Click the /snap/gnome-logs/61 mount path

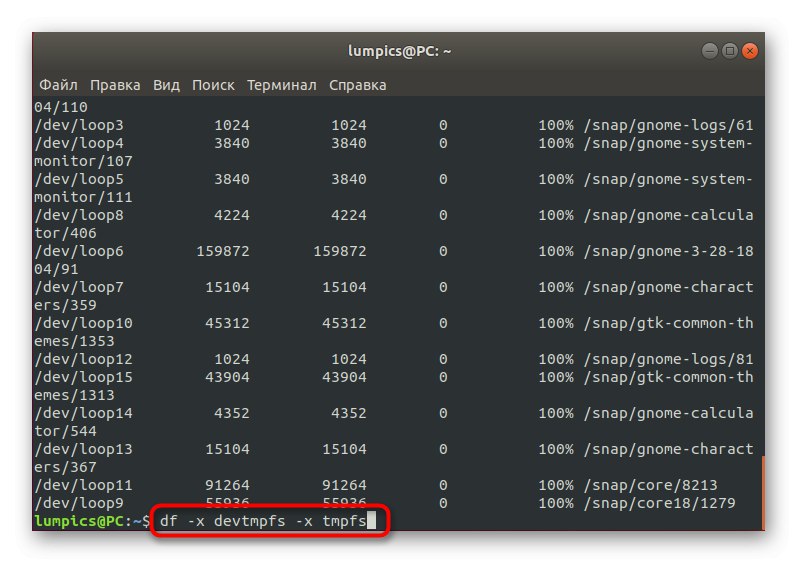click(x=668, y=126)
